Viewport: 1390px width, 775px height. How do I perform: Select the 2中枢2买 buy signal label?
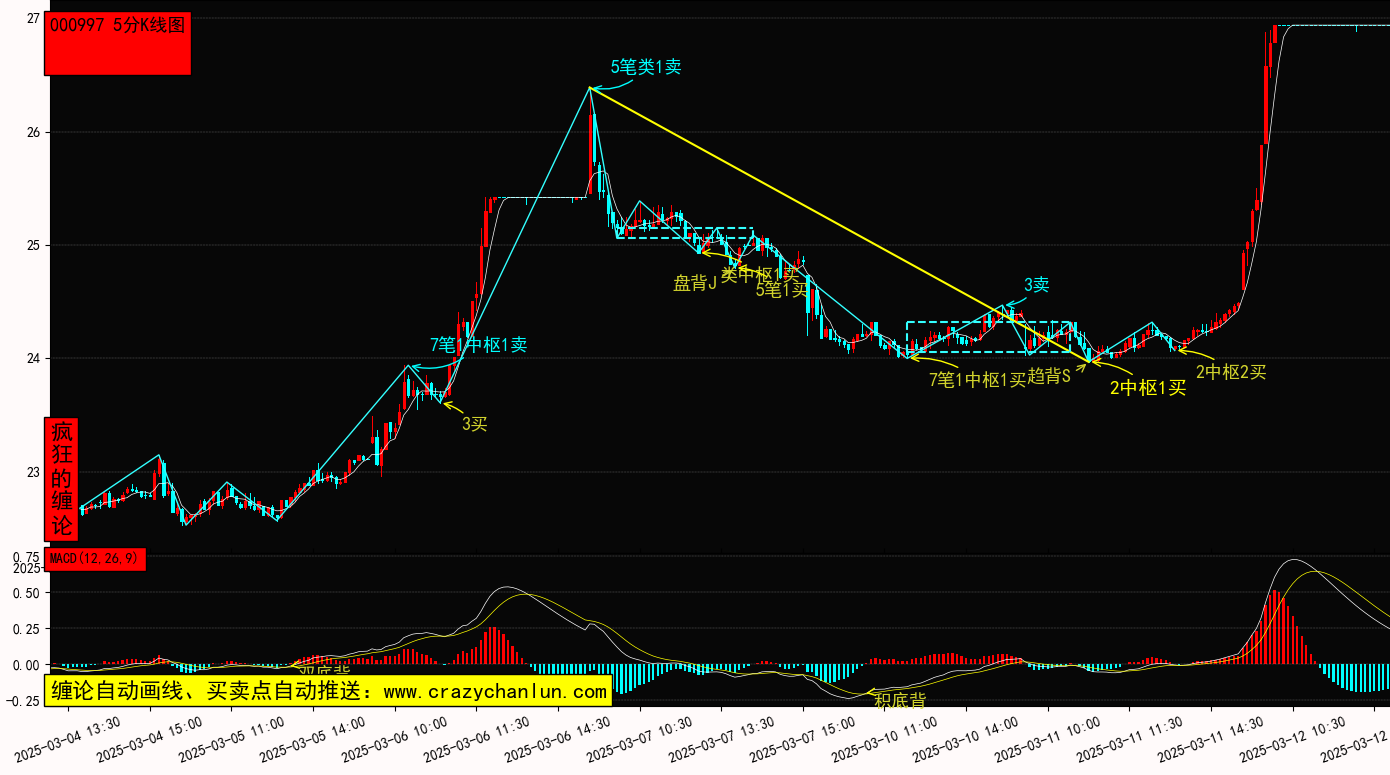point(1230,372)
